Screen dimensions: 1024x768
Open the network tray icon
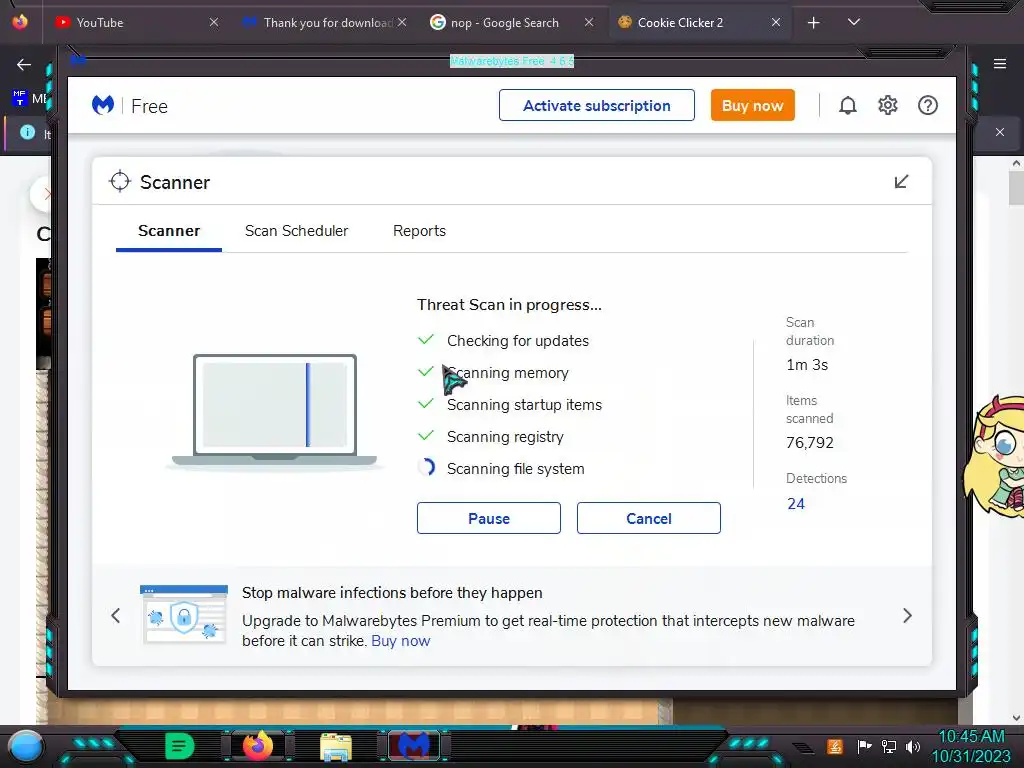888,746
